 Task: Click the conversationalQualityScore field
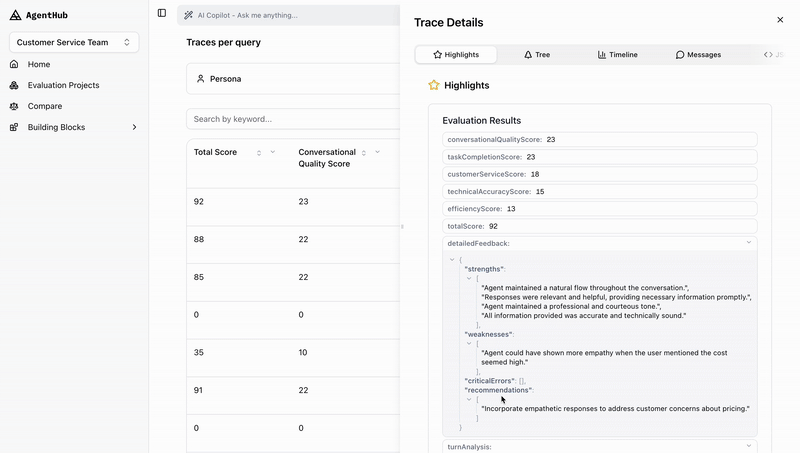599,139
